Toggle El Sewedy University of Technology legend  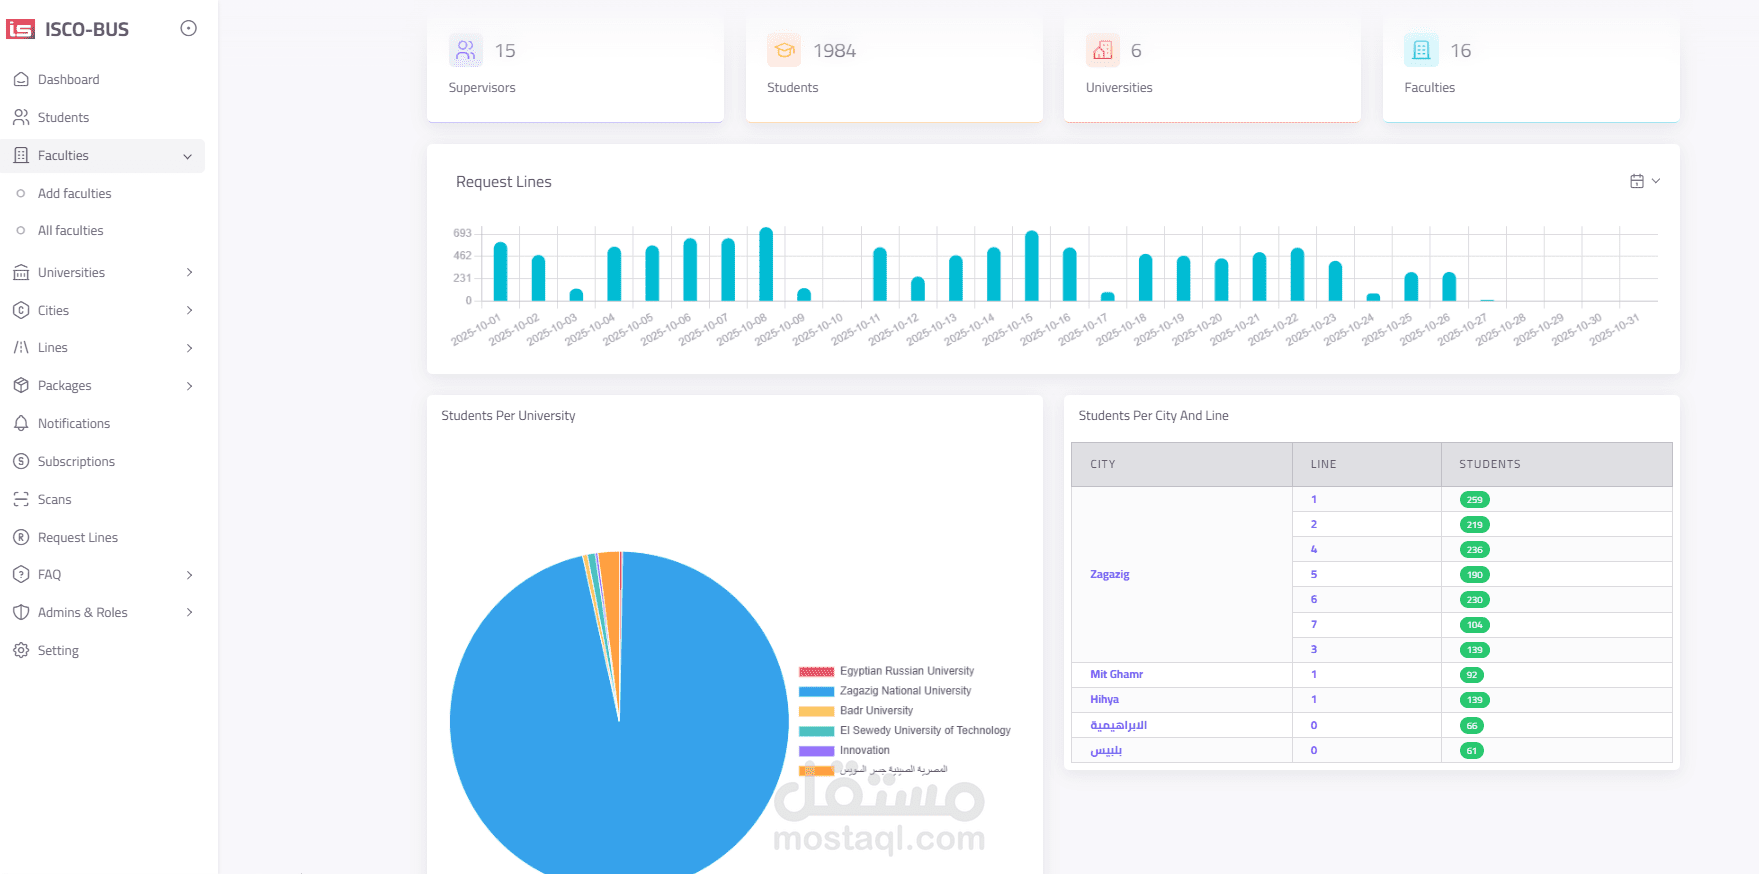[905, 731]
